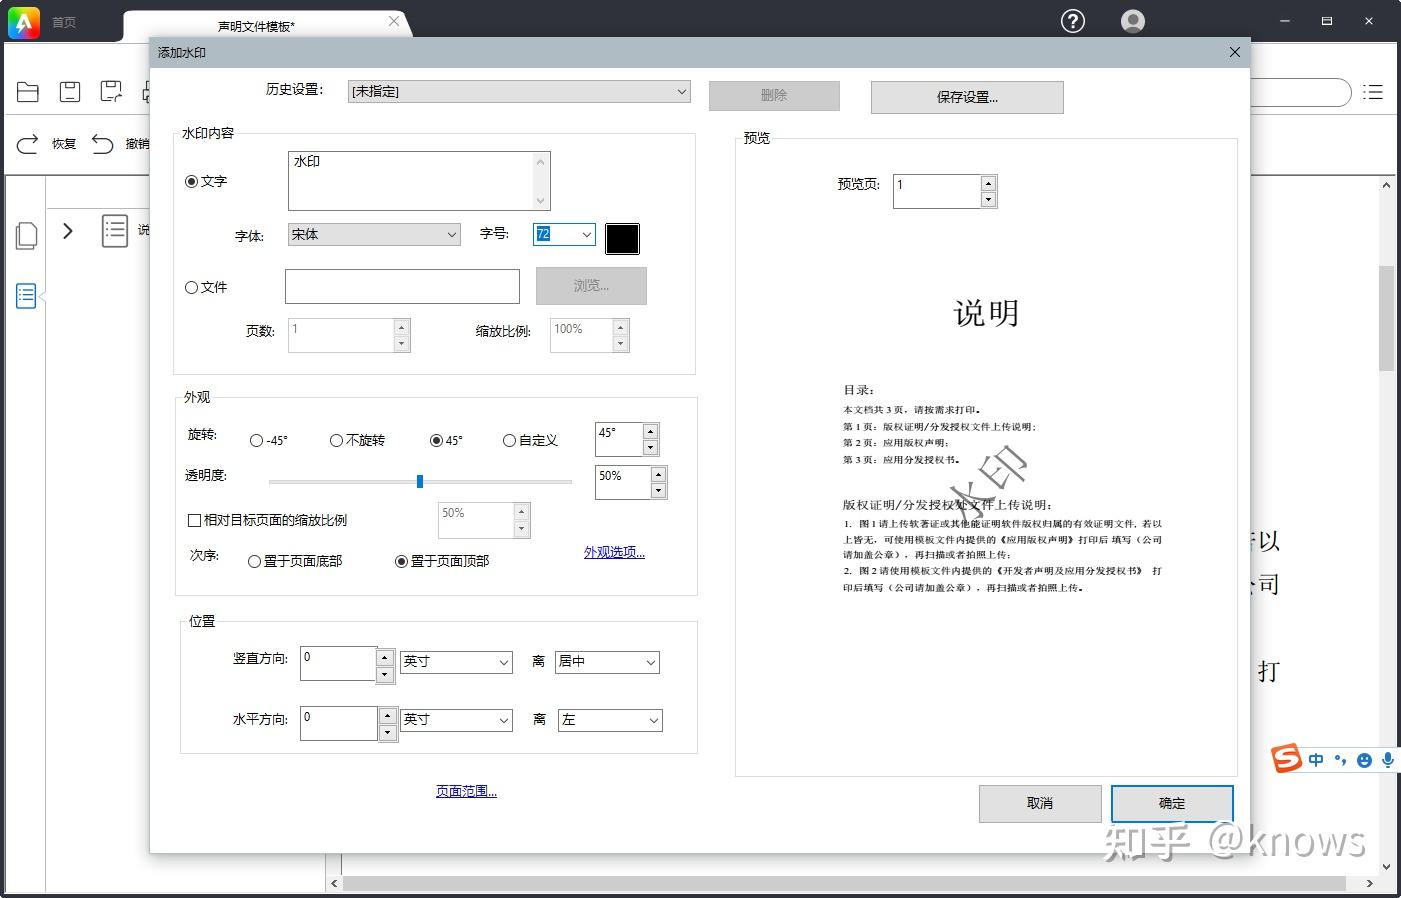This screenshot has height=898, width=1401.
Task: Click the redo 恢复 arrow icon
Action: [28, 144]
